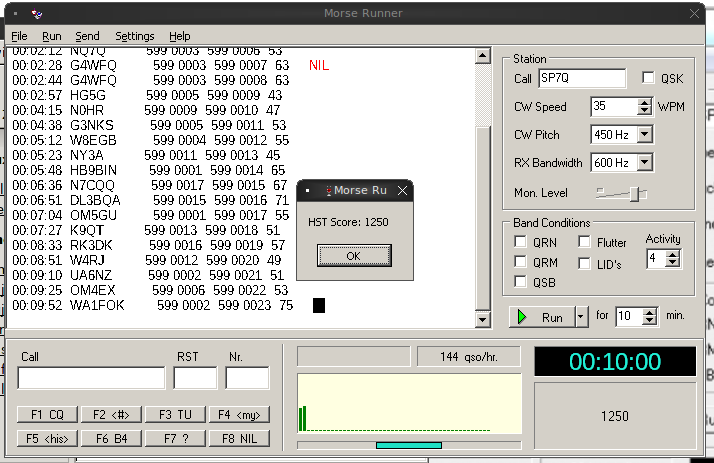Image resolution: width=714 pixels, height=463 pixels.
Task: Click the QSO rate graph panel
Action: click(x=409, y=404)
